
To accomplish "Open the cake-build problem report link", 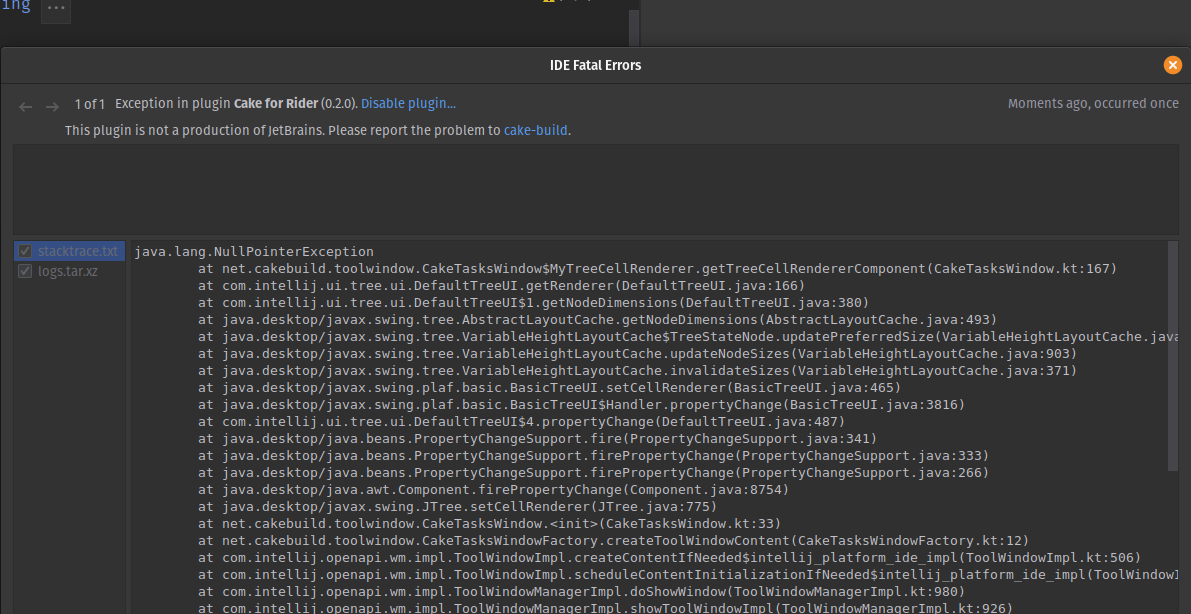I will (x=536, y=130).
